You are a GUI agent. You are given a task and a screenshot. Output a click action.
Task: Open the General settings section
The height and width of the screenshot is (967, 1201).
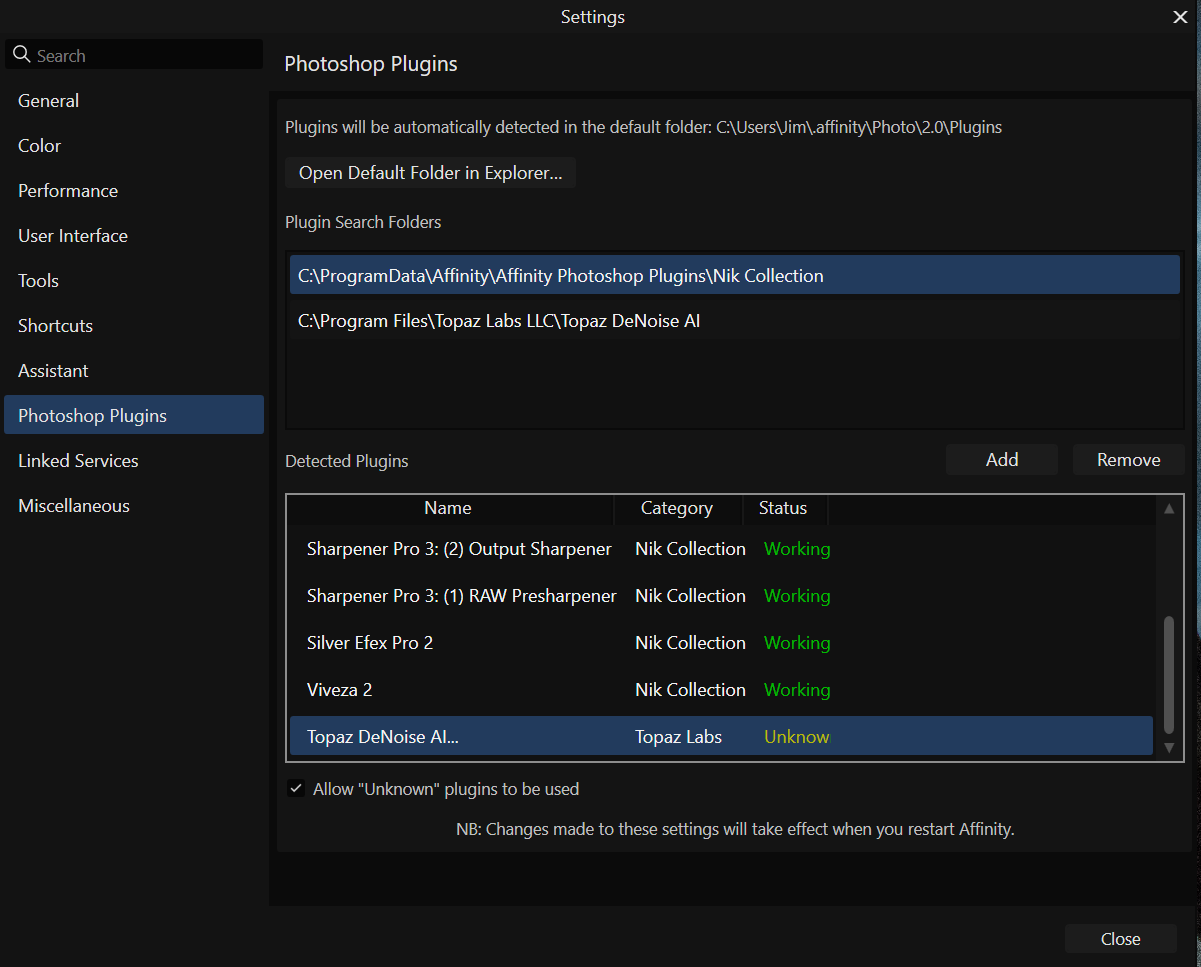[x=134, y=101]
